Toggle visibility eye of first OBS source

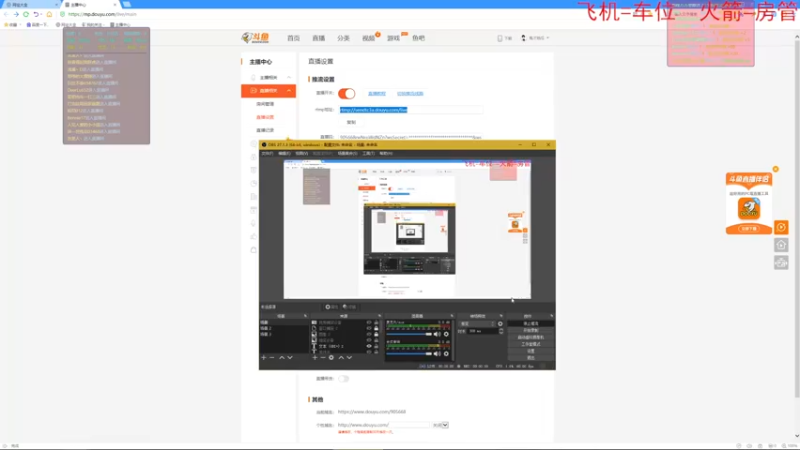[369, 322]
